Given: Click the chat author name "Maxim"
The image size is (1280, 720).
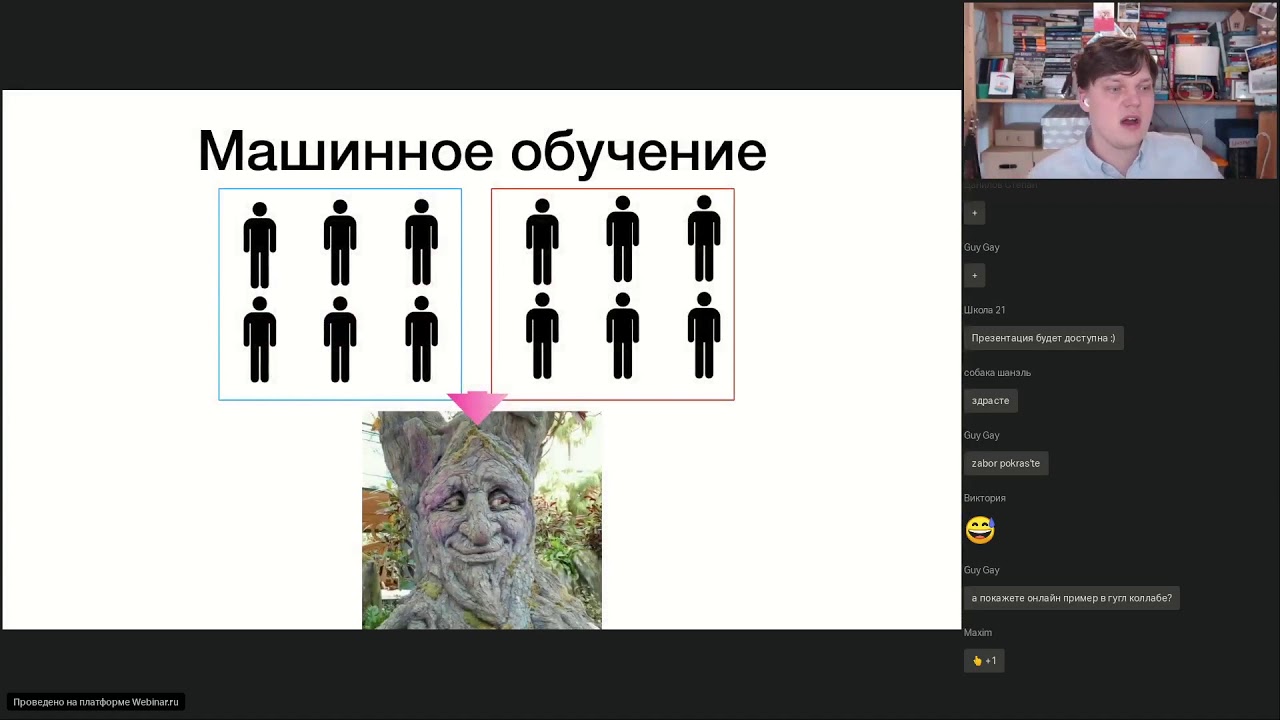Looking at the screenshot, I should click(978, 632).
